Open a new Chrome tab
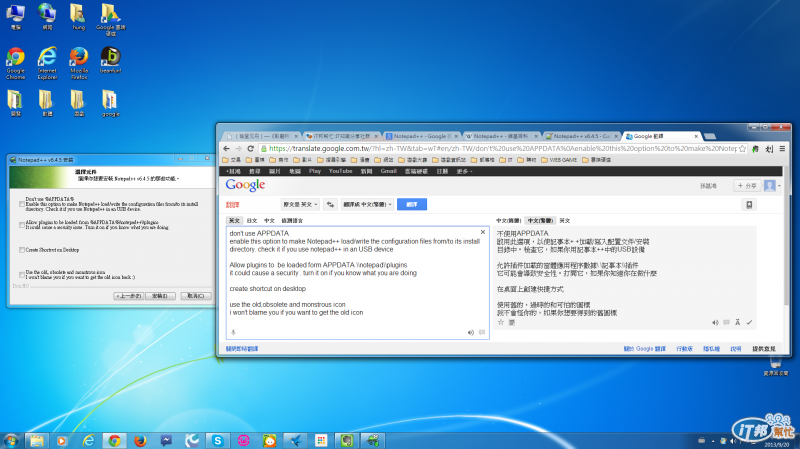 coord(710,136)
